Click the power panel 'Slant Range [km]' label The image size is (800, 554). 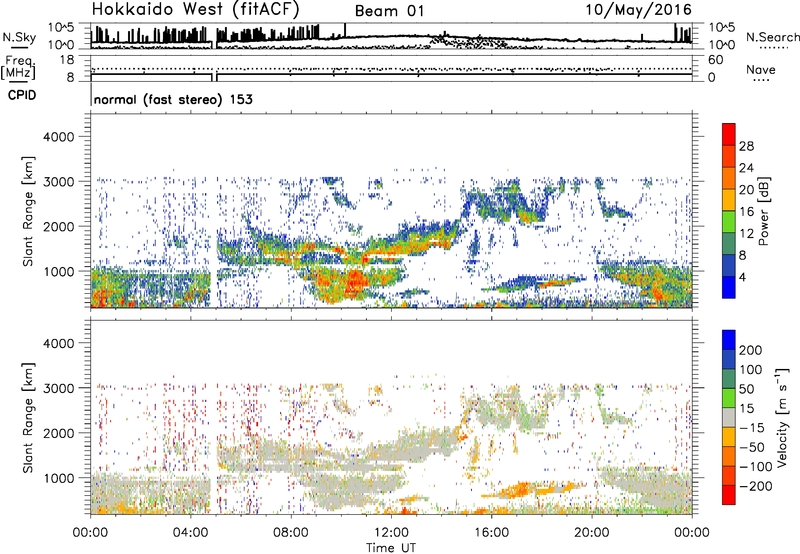pyautogui.click(x=28, y=211)
